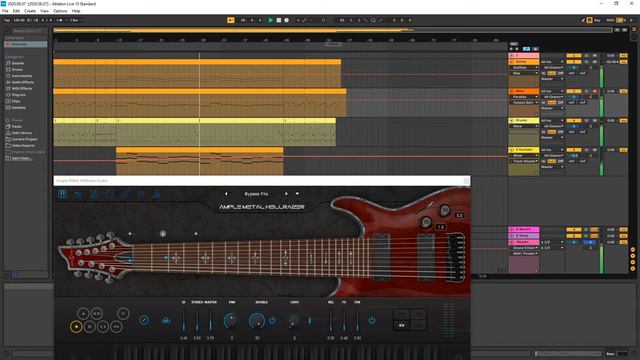Open the Options menu
The width and height of the screenshot is (640, 360).
[60, 11]
